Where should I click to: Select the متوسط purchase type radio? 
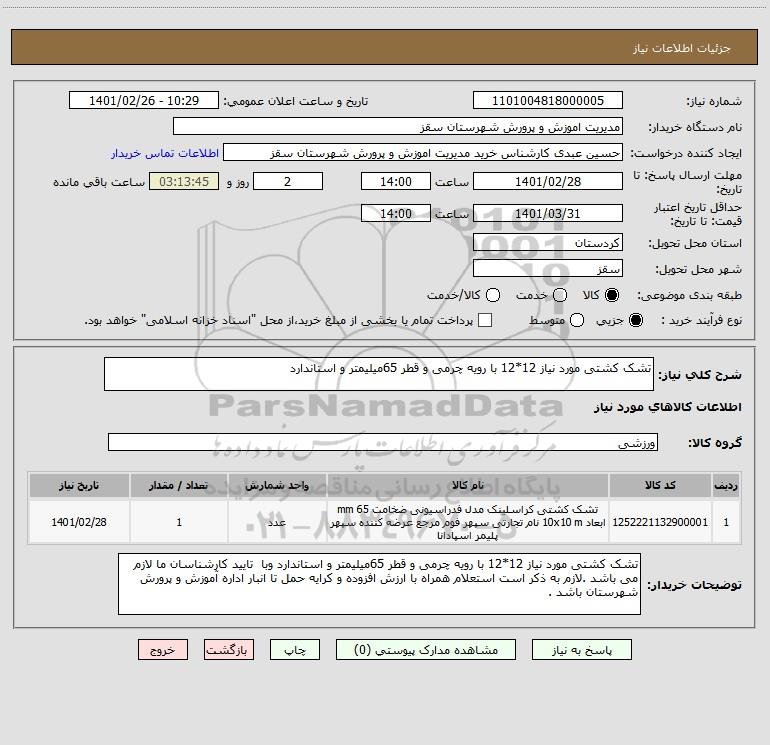pyautogui.click(x=577, y=320)
